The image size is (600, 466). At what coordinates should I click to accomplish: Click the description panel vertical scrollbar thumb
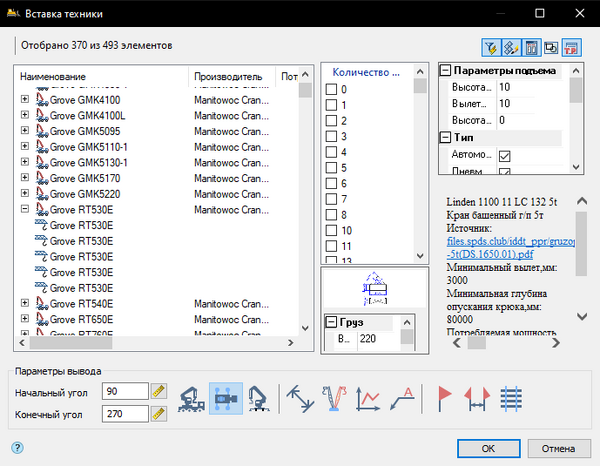tap(581, 244)
